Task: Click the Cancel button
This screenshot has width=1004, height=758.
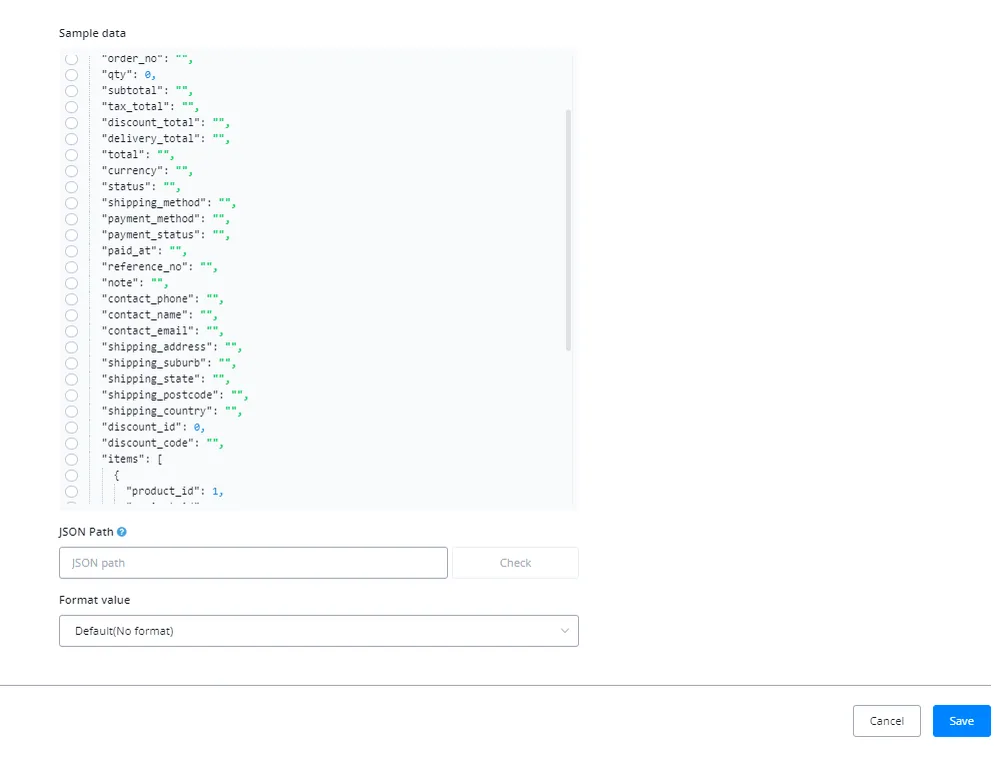Action: (x=886, y=721)
